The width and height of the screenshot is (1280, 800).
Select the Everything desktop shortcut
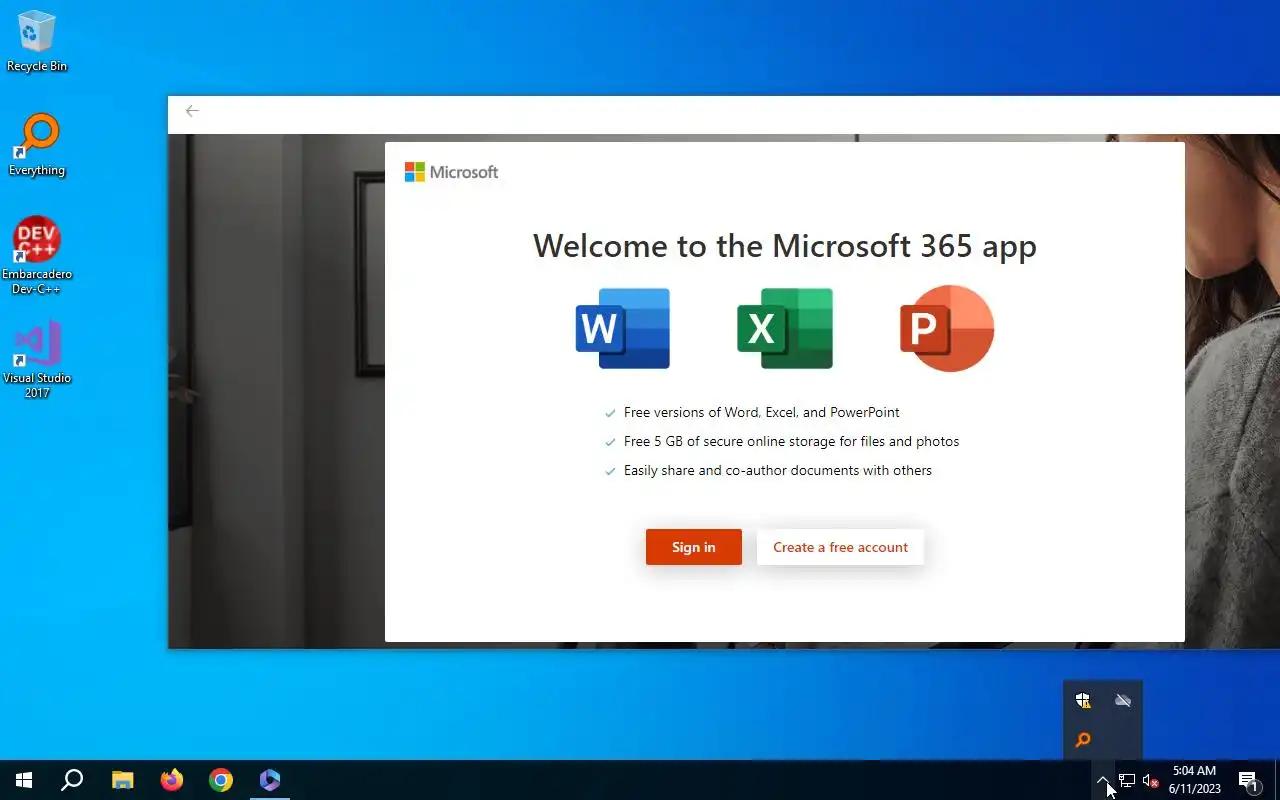[x=37, y=145]
